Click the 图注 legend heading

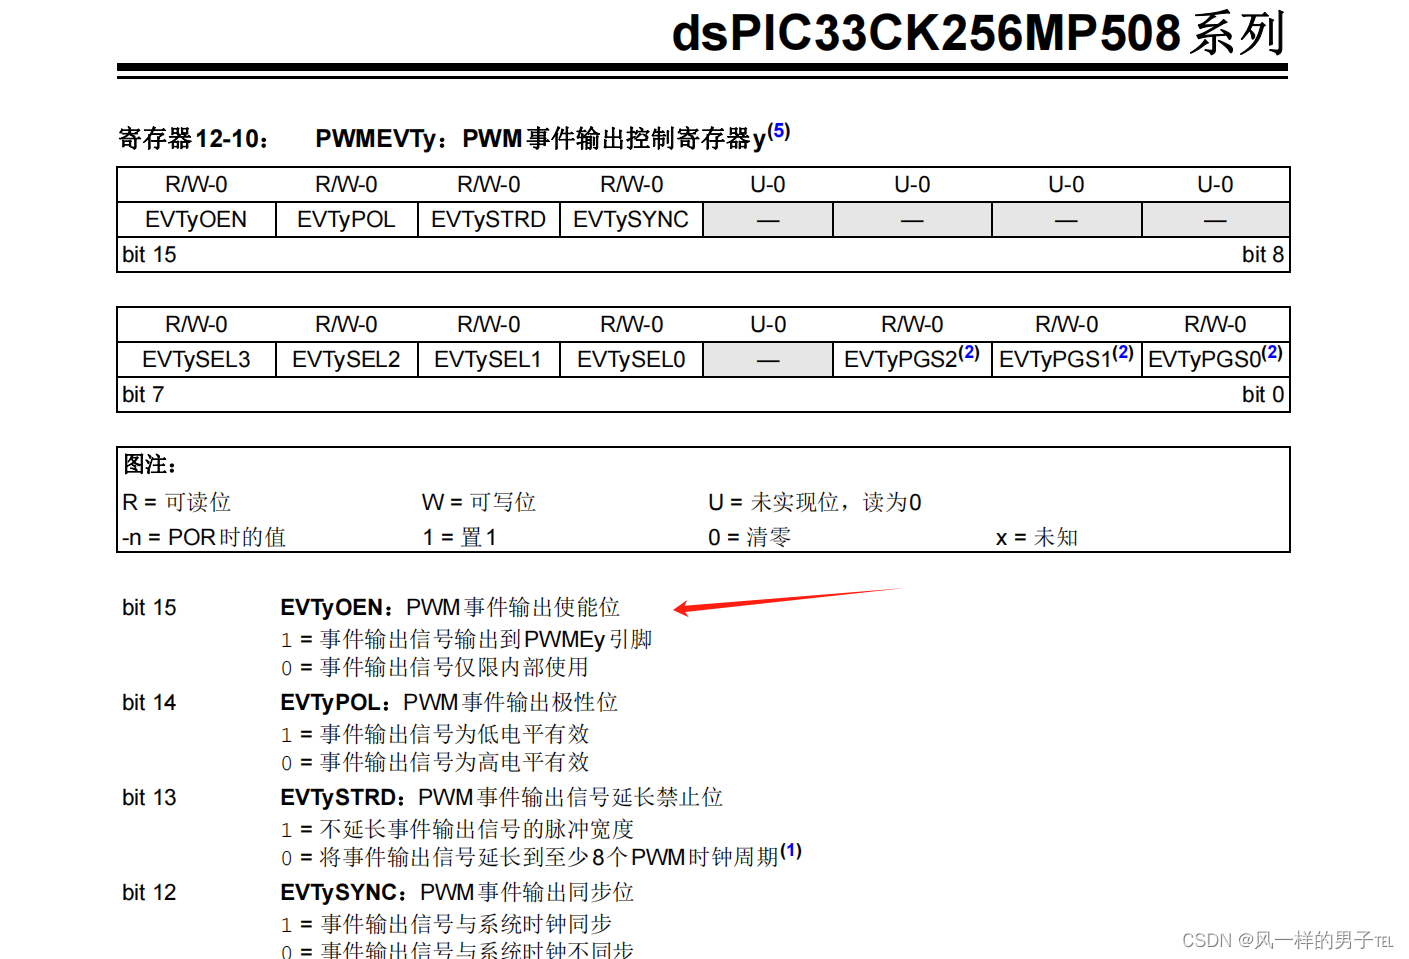tap(150, 465)
